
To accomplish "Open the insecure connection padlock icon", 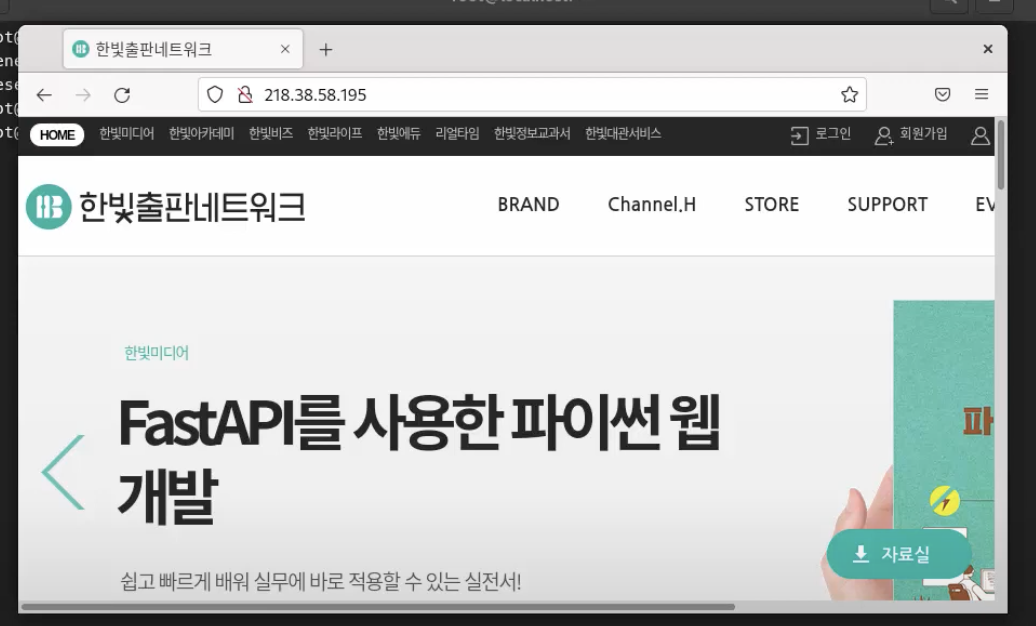I will coord(245,95).
